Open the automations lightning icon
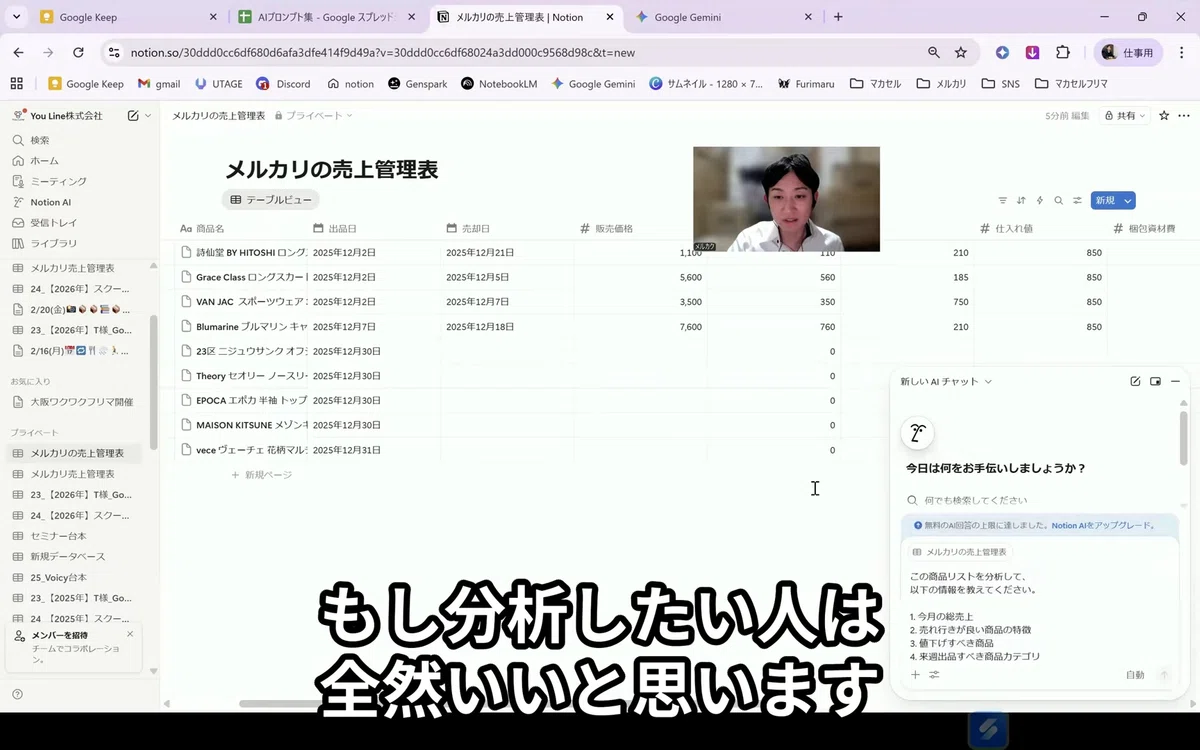Screen dimensions: 1200x750 pos(1040,200)
